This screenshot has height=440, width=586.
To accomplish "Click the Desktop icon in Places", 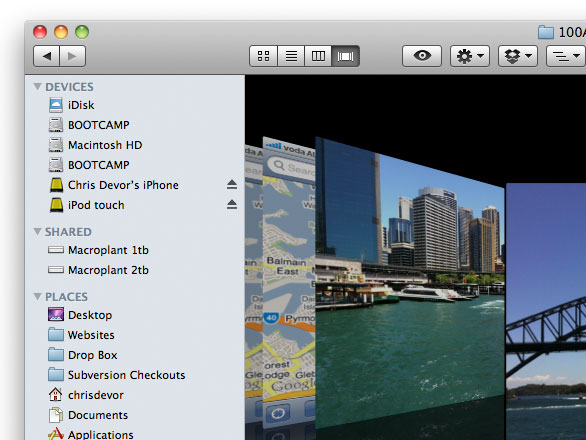I will (56, 314).
